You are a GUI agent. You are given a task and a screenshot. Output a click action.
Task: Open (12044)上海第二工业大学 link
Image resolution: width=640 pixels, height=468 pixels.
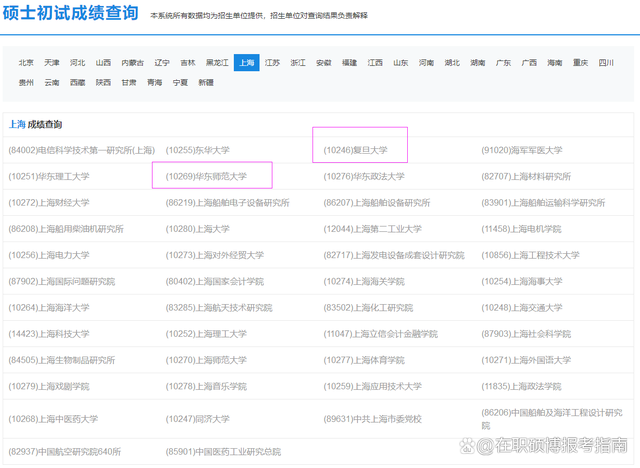pos(373,229)
